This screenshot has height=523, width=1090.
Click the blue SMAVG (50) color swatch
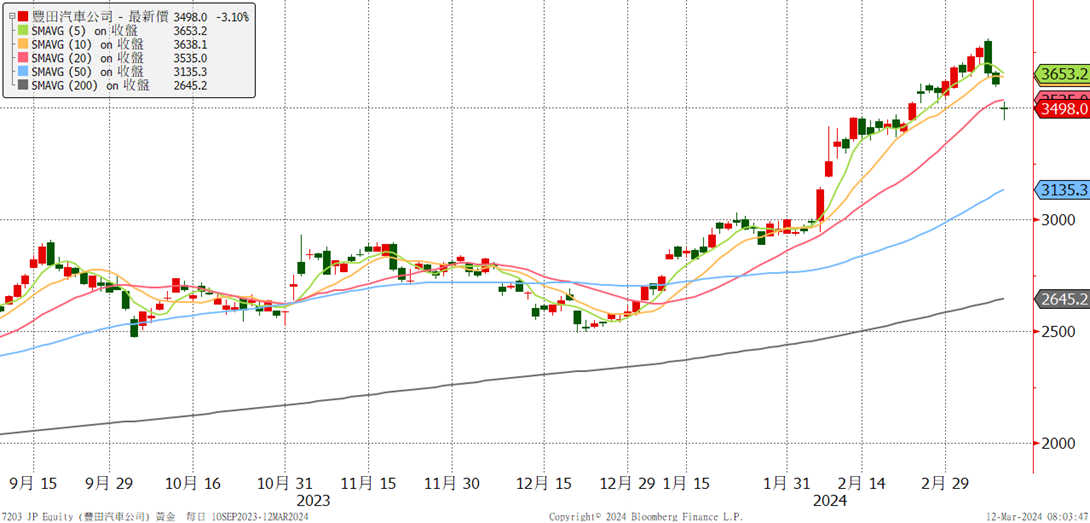(x=24, y=72)
